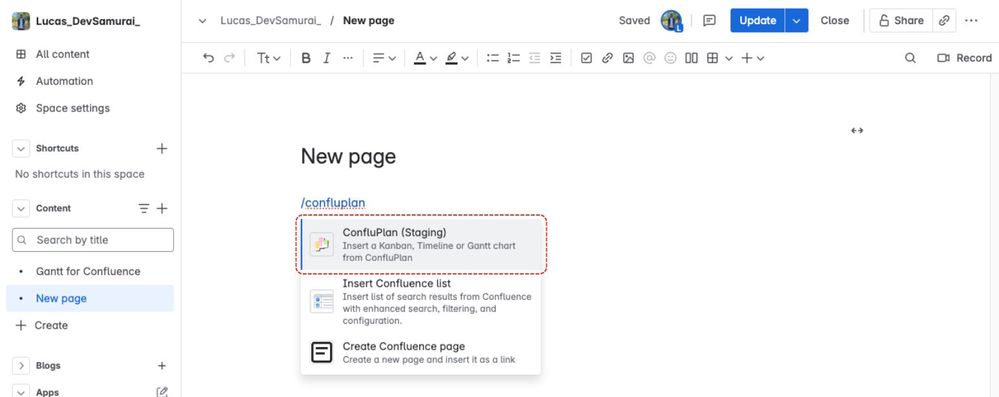
Task: Click the Apps edit pencil icon
Action: (162, 392)
